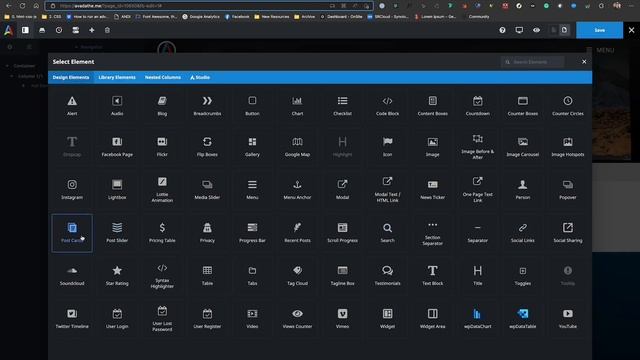Insert the Gallery element
The height and width of the screenshot is (360, 640).
[252, 147]
